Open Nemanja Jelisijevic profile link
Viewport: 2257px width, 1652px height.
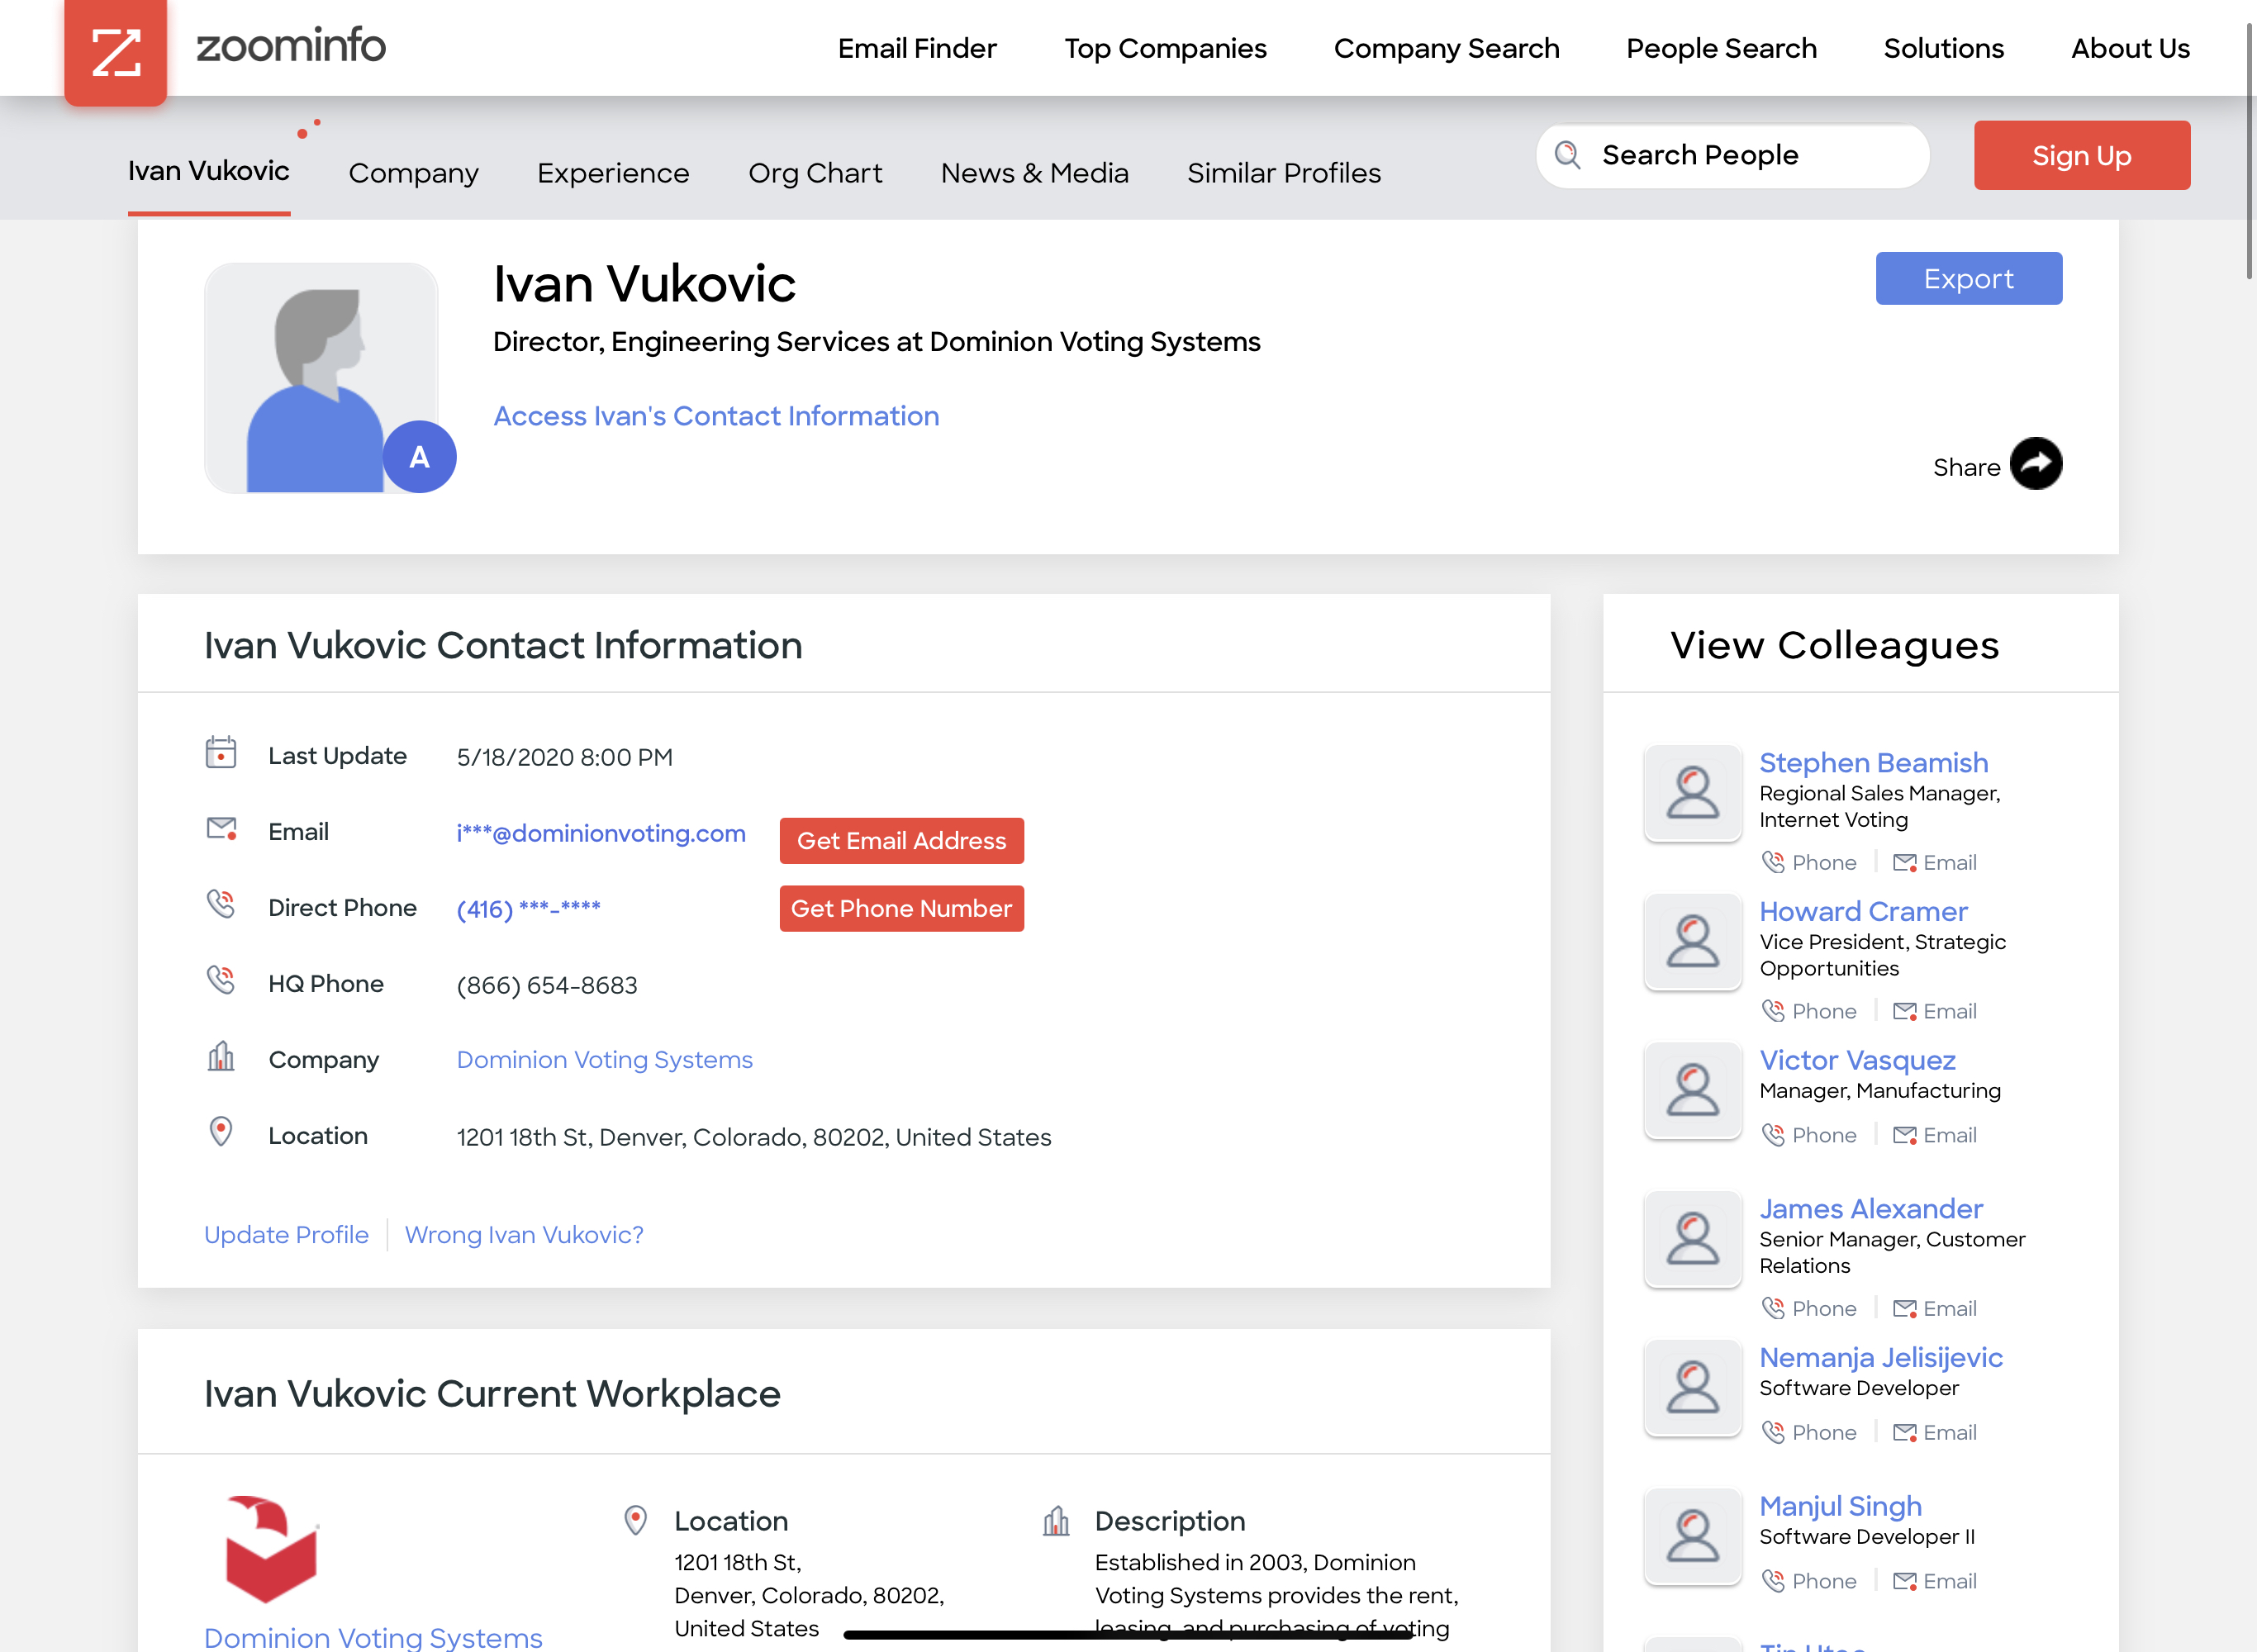coord(1881,1357)
